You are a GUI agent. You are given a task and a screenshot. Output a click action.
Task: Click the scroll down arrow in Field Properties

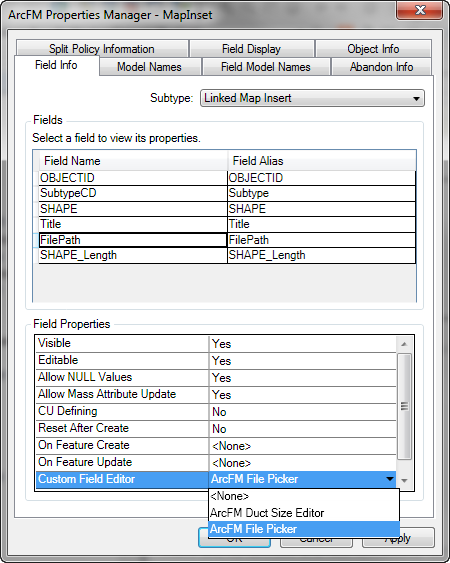click(404, 480)
